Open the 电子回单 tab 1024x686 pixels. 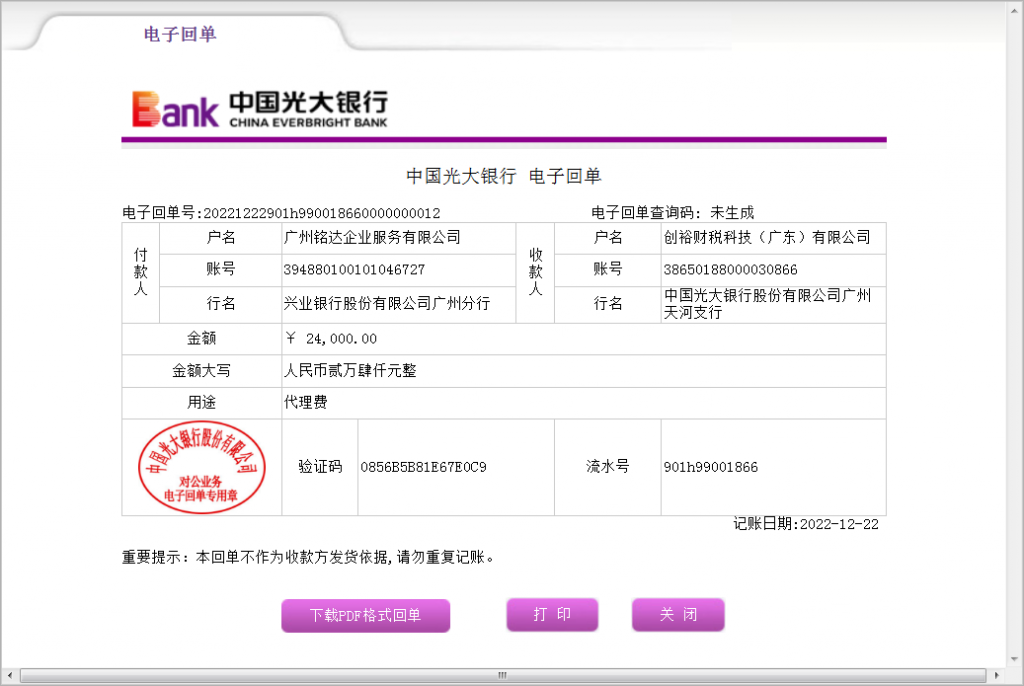pyautogui.click(x=180, y=34)
